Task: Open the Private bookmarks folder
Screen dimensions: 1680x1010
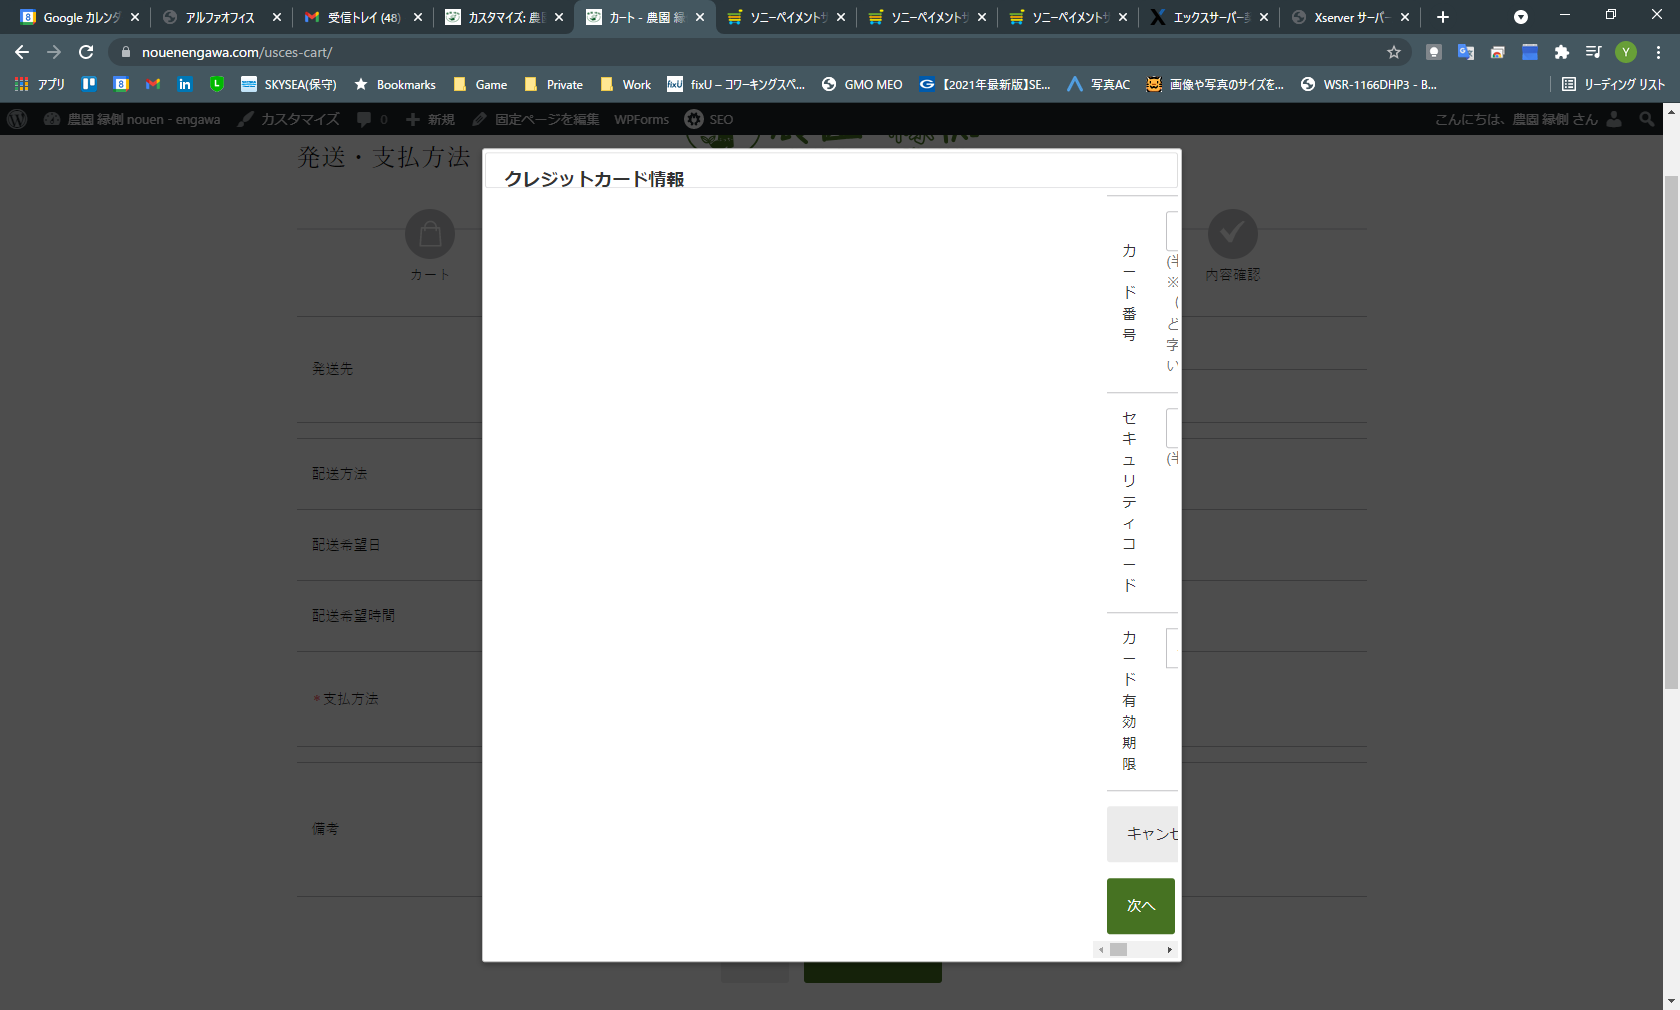Action: click(x=553, y=85)
